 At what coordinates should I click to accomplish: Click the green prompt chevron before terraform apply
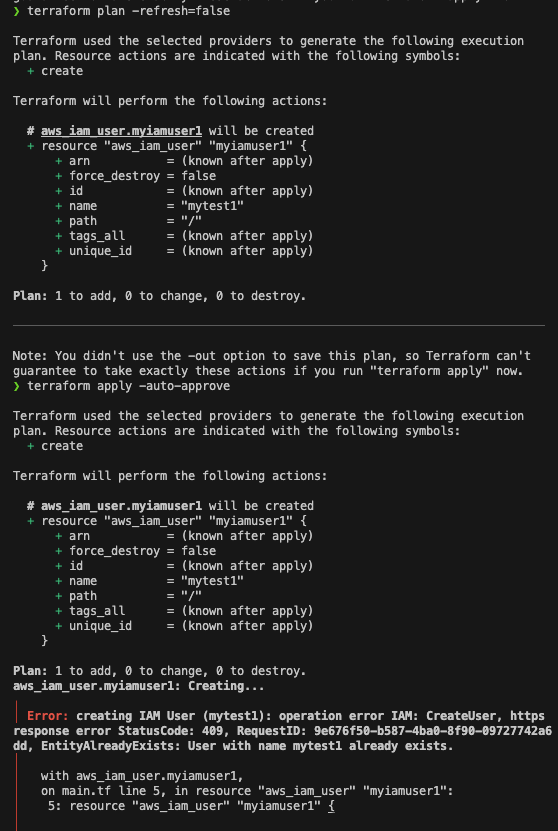tap(16, 386)
